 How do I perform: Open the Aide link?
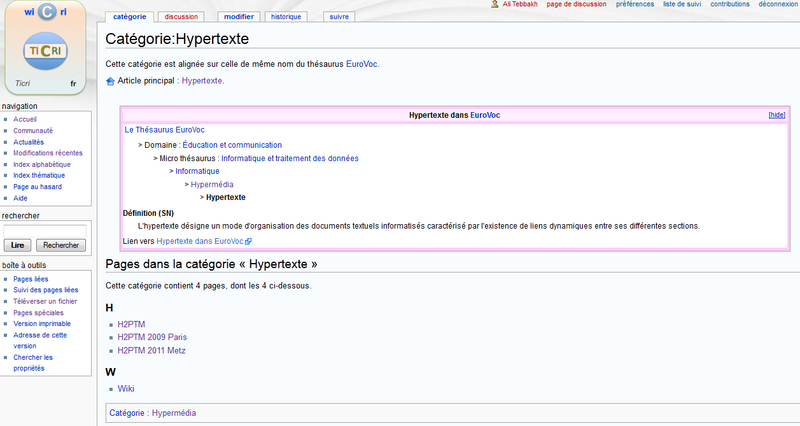click(x=20, y=198)
